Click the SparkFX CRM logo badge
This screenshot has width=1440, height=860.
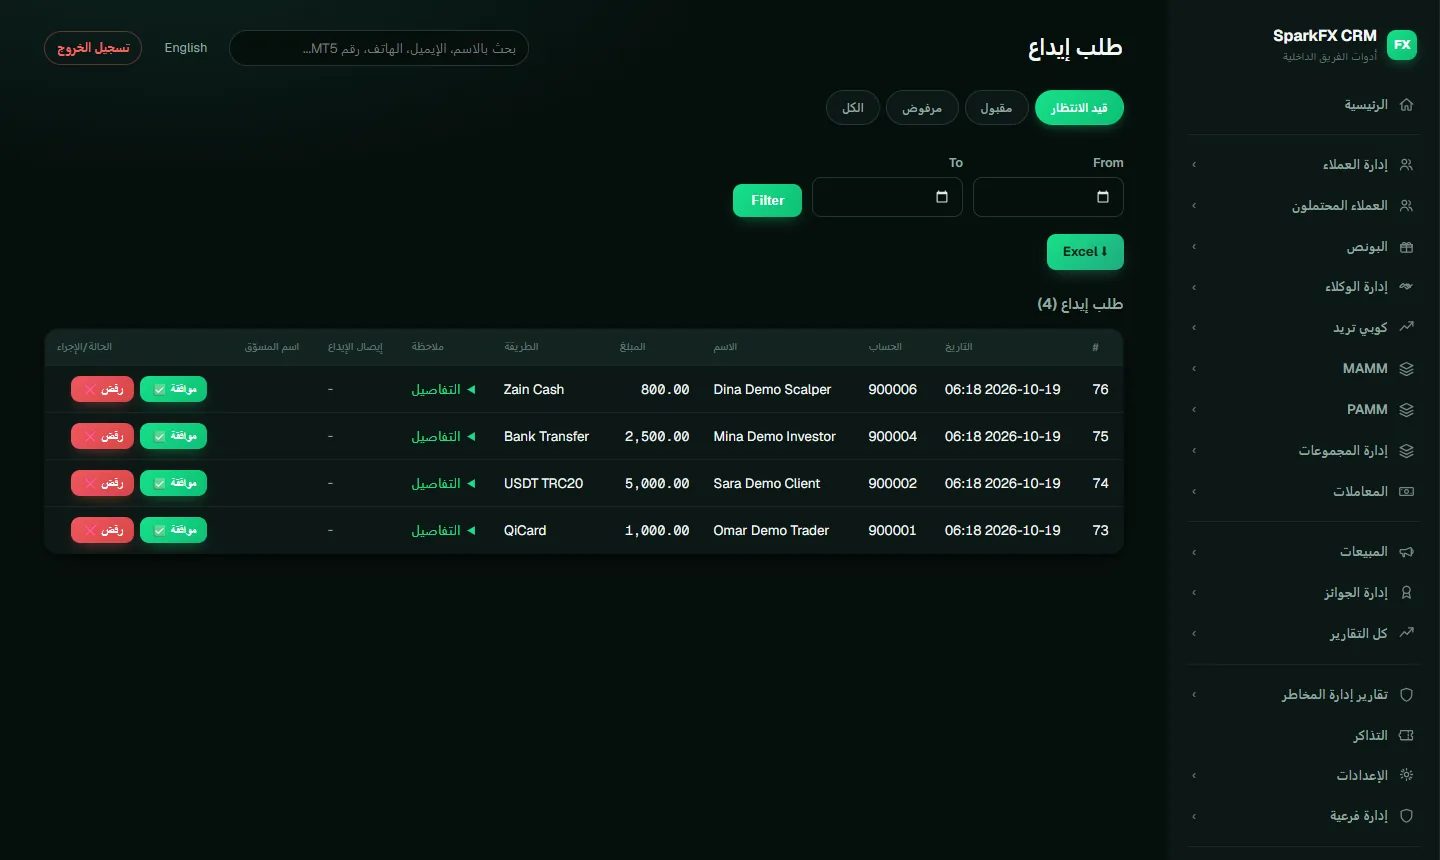tap(1402, 45)
